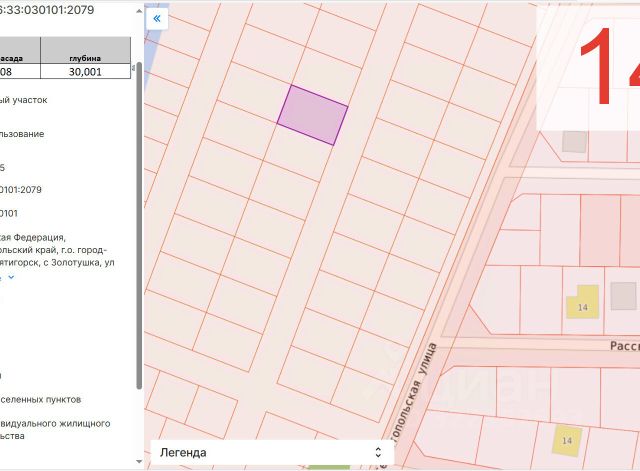640x471 pixels.
Task: Click the panel scroll-down arrow
Action: click(139, 462)
